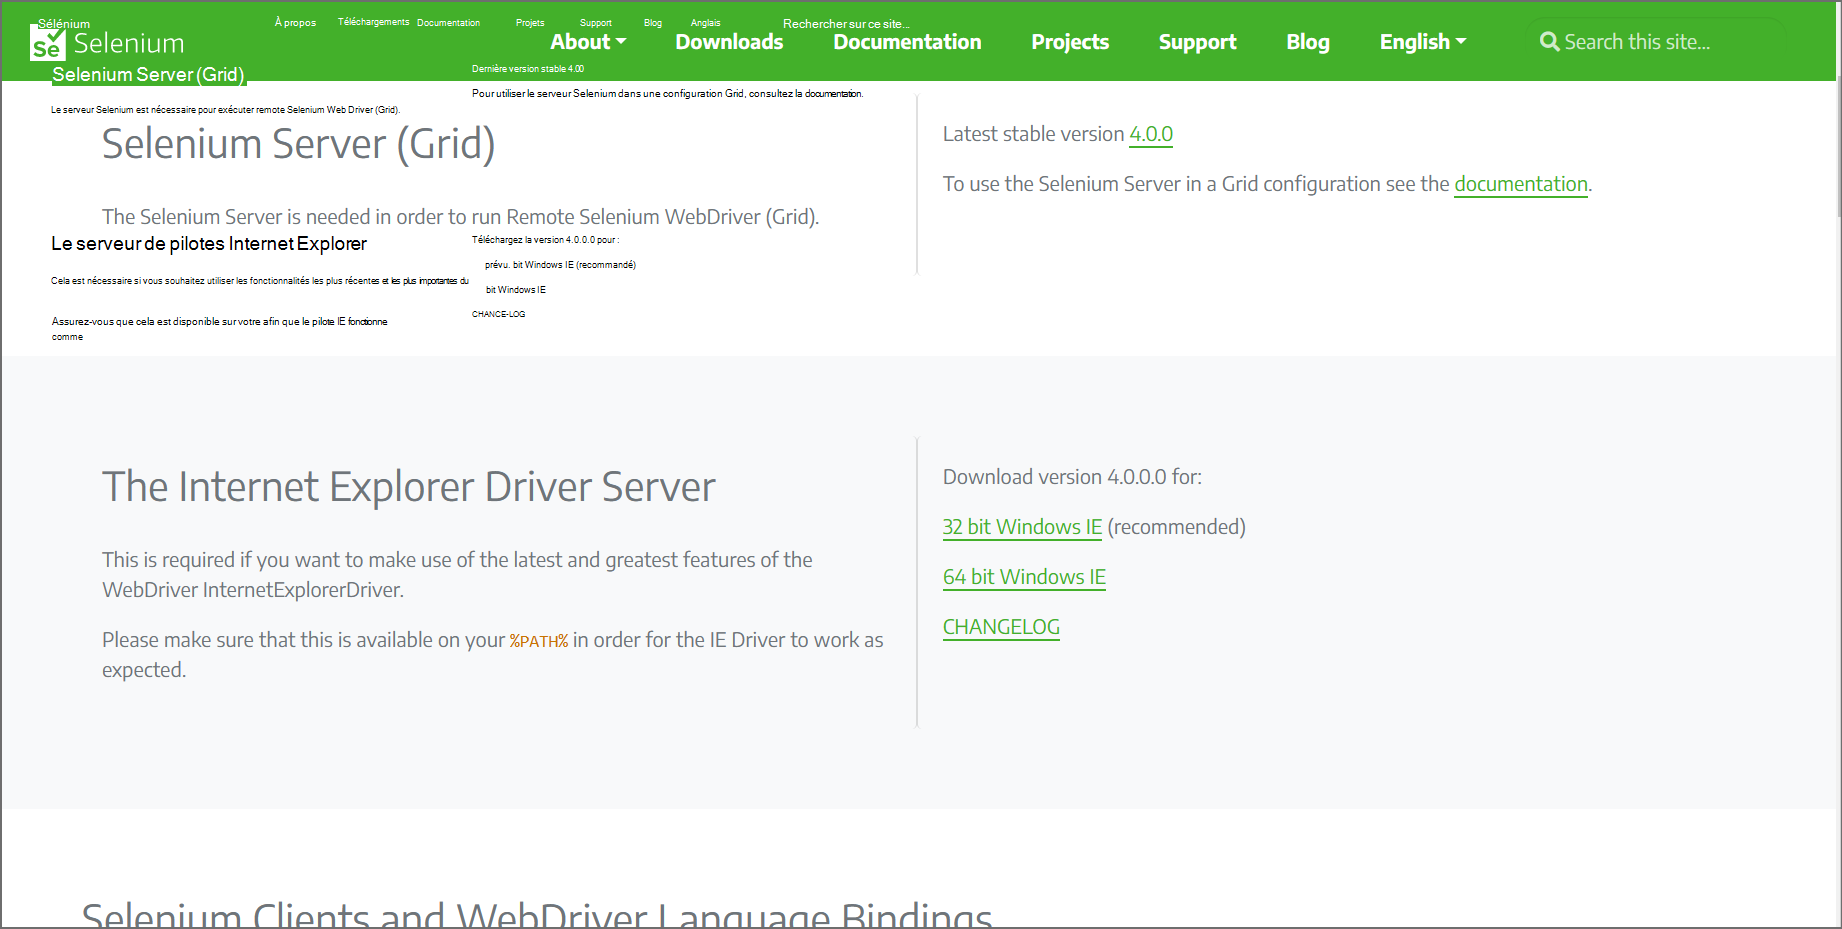Screen dimensions: 1842x929
Task: Open the Blog page
Action: pyautogui.click(x=1307, y=41)
